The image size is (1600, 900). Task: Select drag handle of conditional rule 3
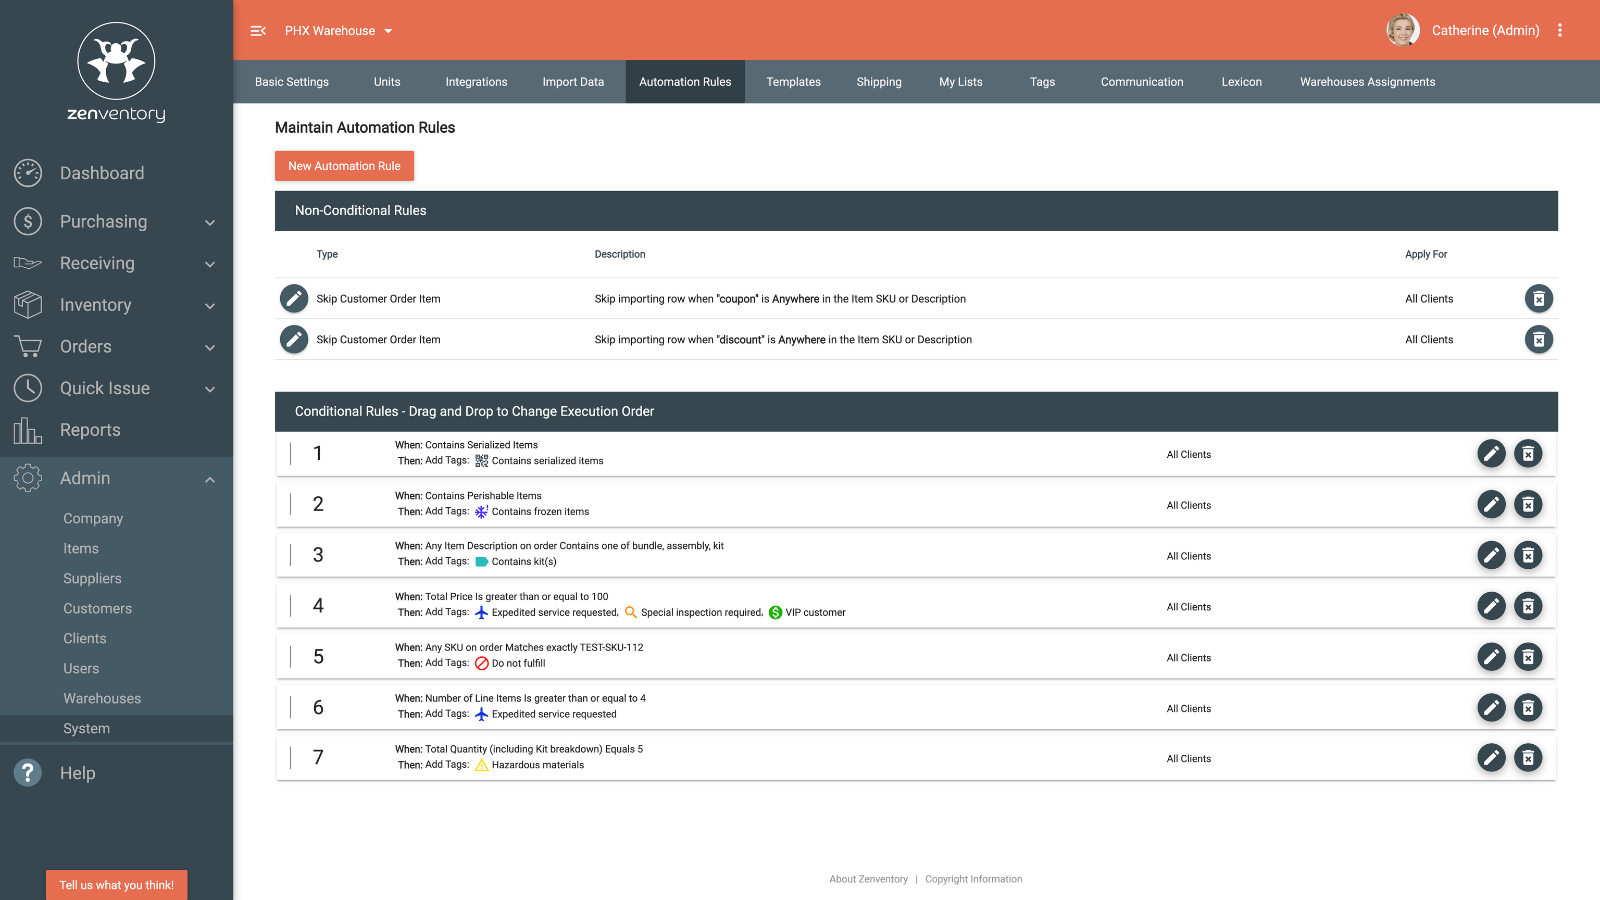(291, 555)
